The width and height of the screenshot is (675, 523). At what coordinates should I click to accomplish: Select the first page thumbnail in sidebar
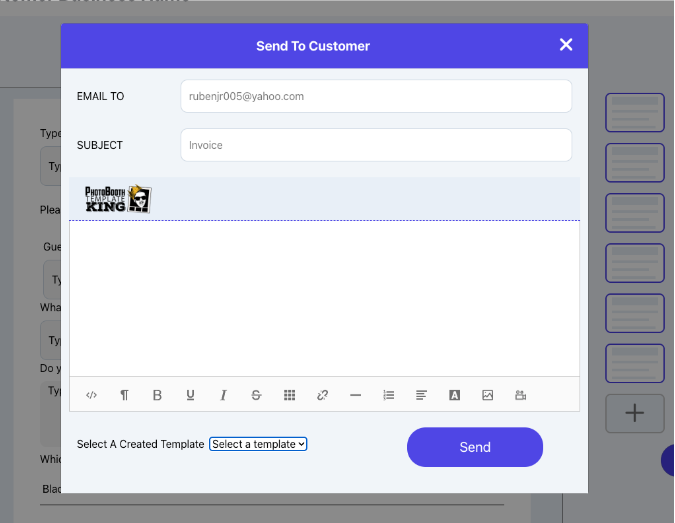click(635, 113)
